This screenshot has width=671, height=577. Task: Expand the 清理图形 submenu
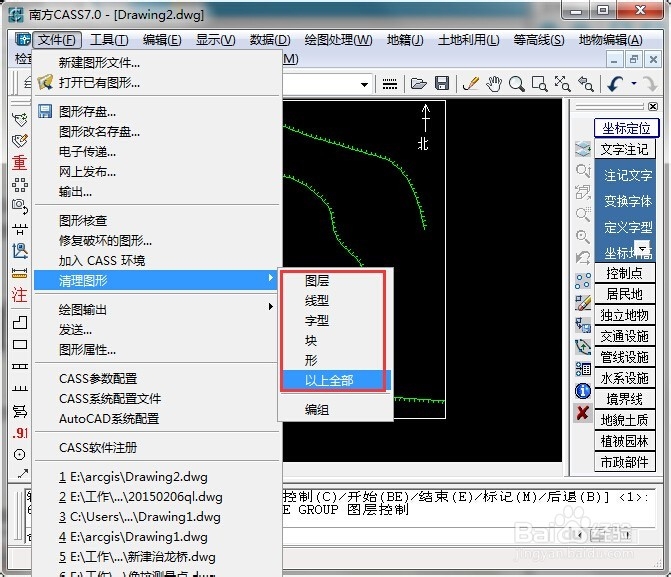pos(157,281)
